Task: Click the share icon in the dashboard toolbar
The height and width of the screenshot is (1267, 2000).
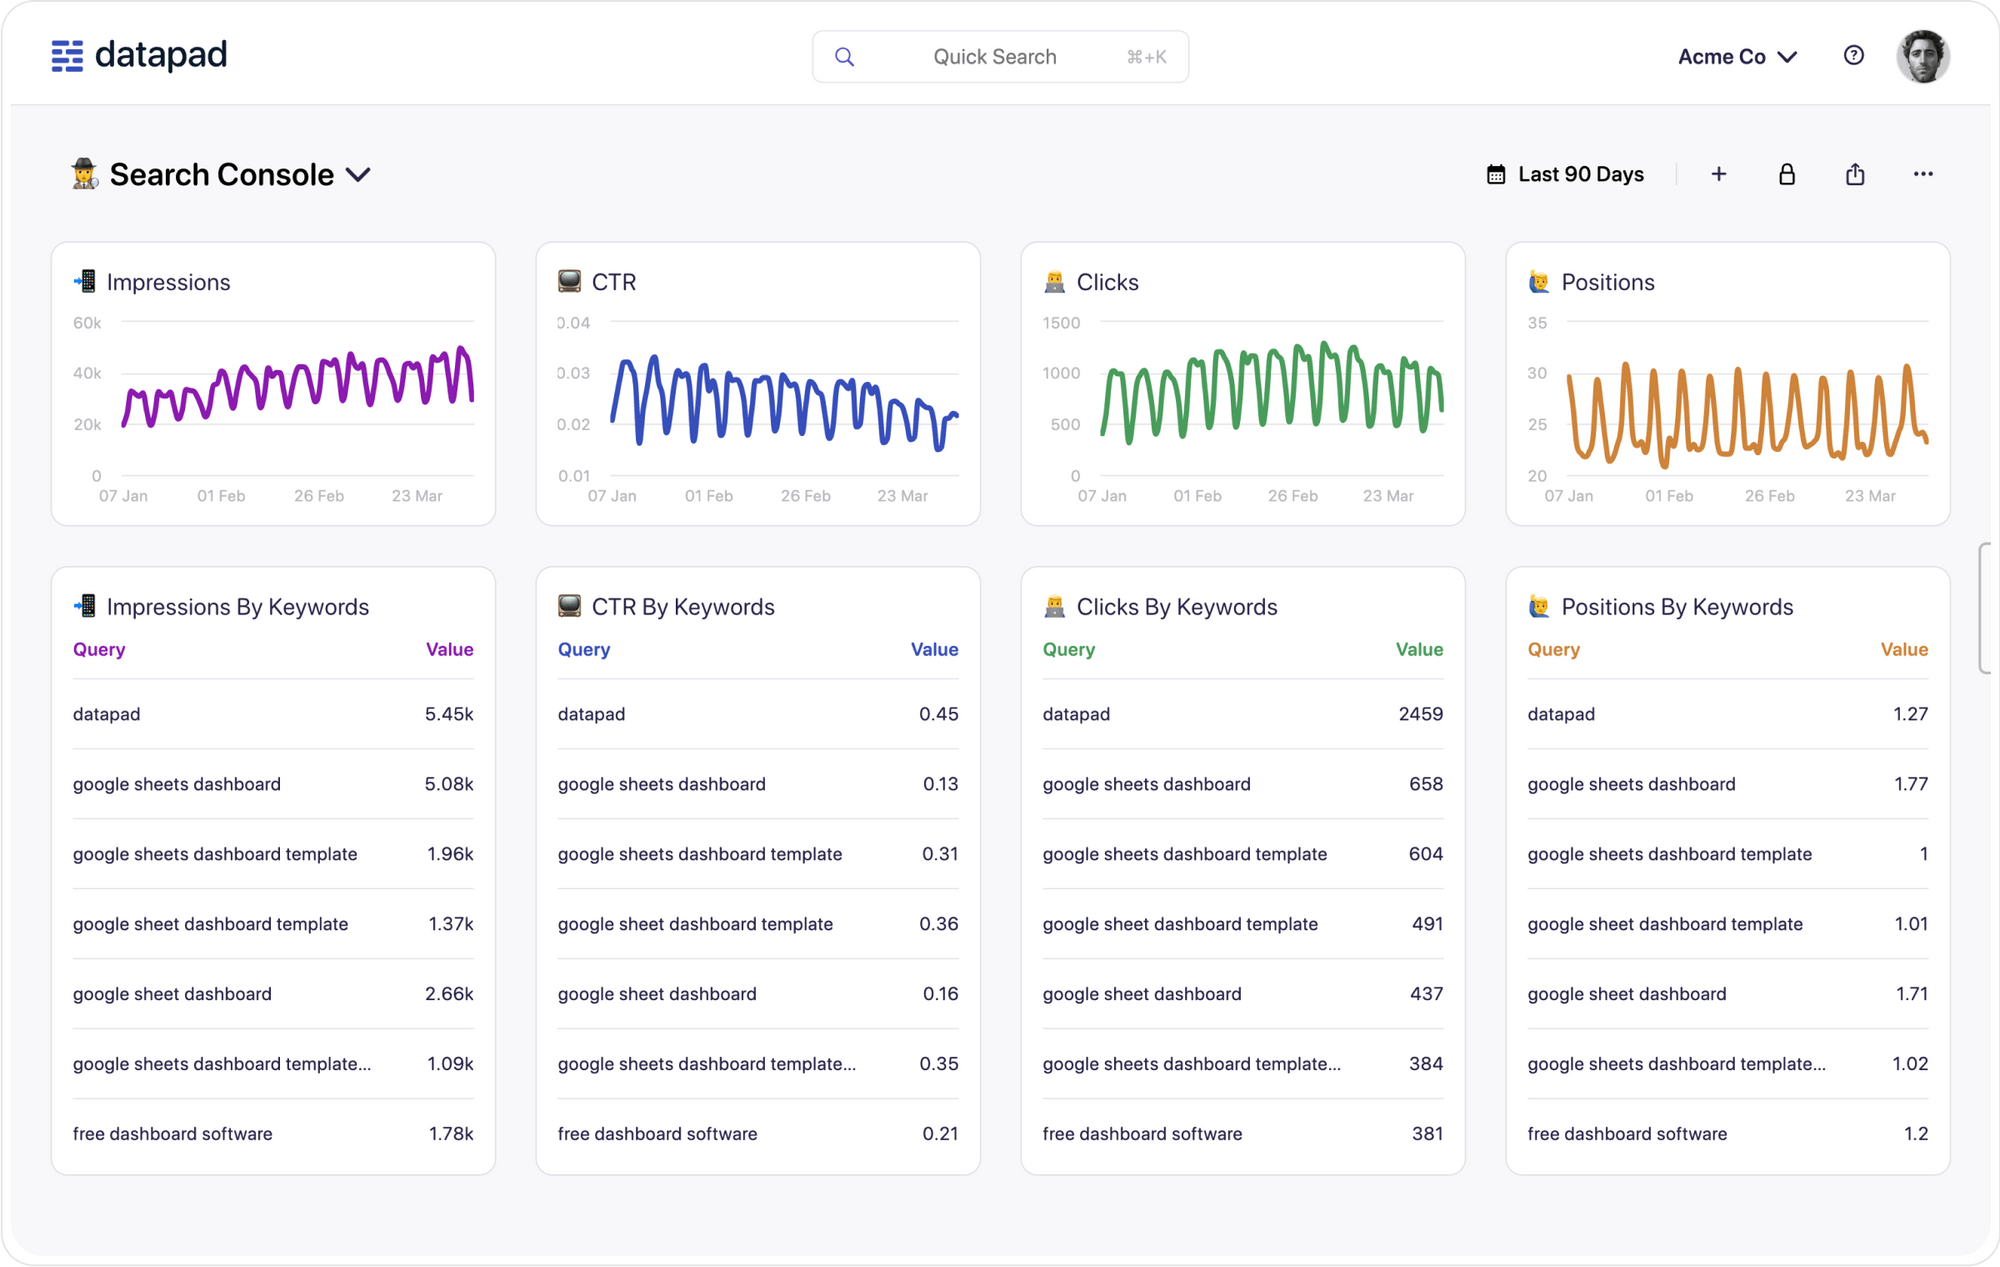Action: pos(1855,173)
